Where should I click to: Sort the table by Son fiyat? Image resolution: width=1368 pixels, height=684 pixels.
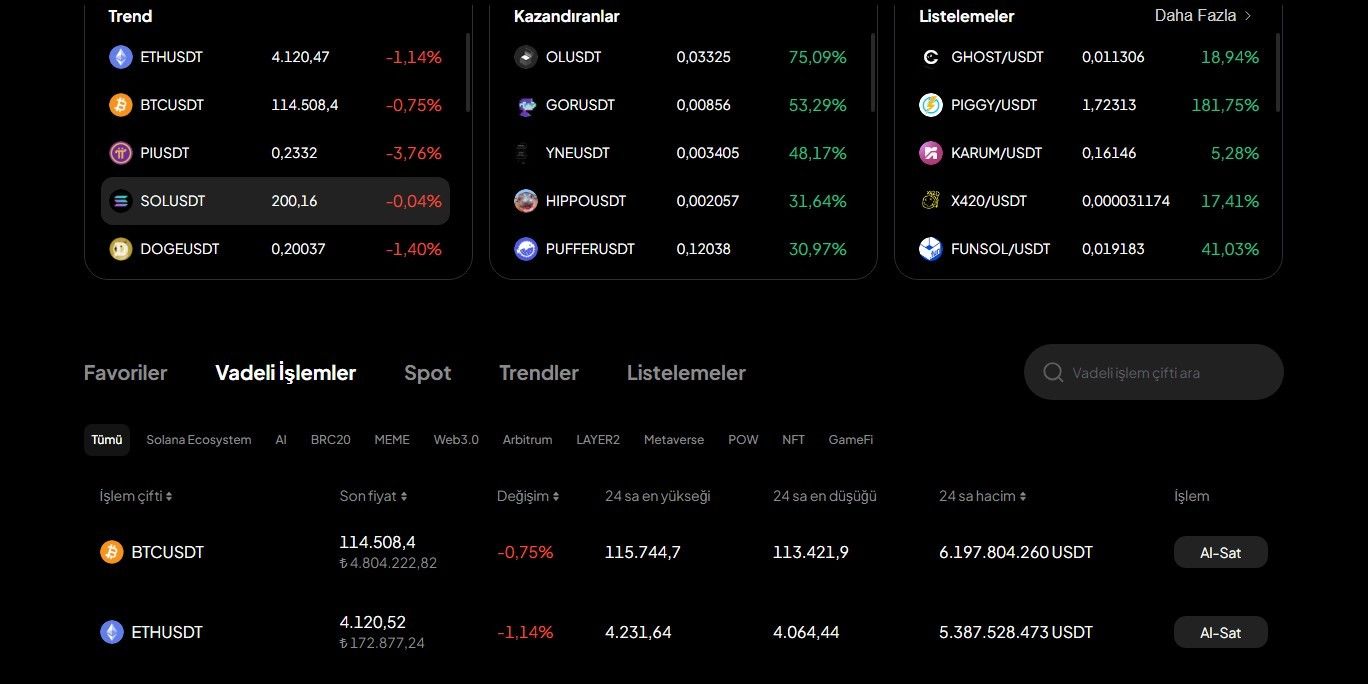pyautogui.click(x=403, y=496)
